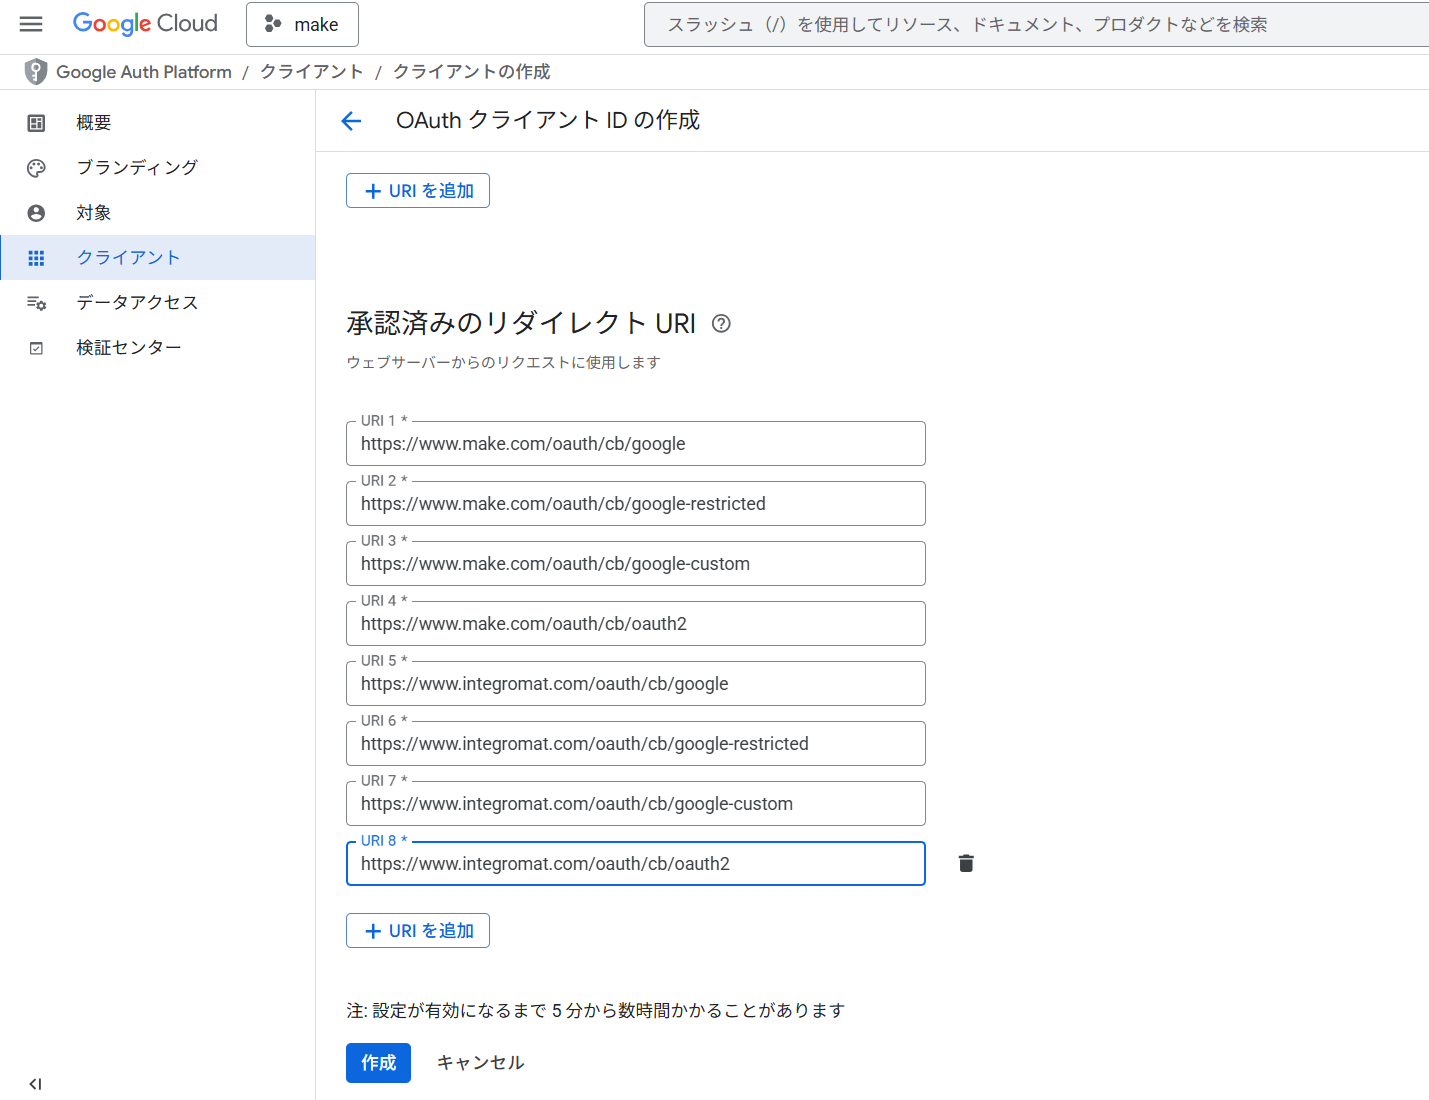Click the upper URI を追加 button
The image size is (1429, 1100).
click(x=418, y=191)
